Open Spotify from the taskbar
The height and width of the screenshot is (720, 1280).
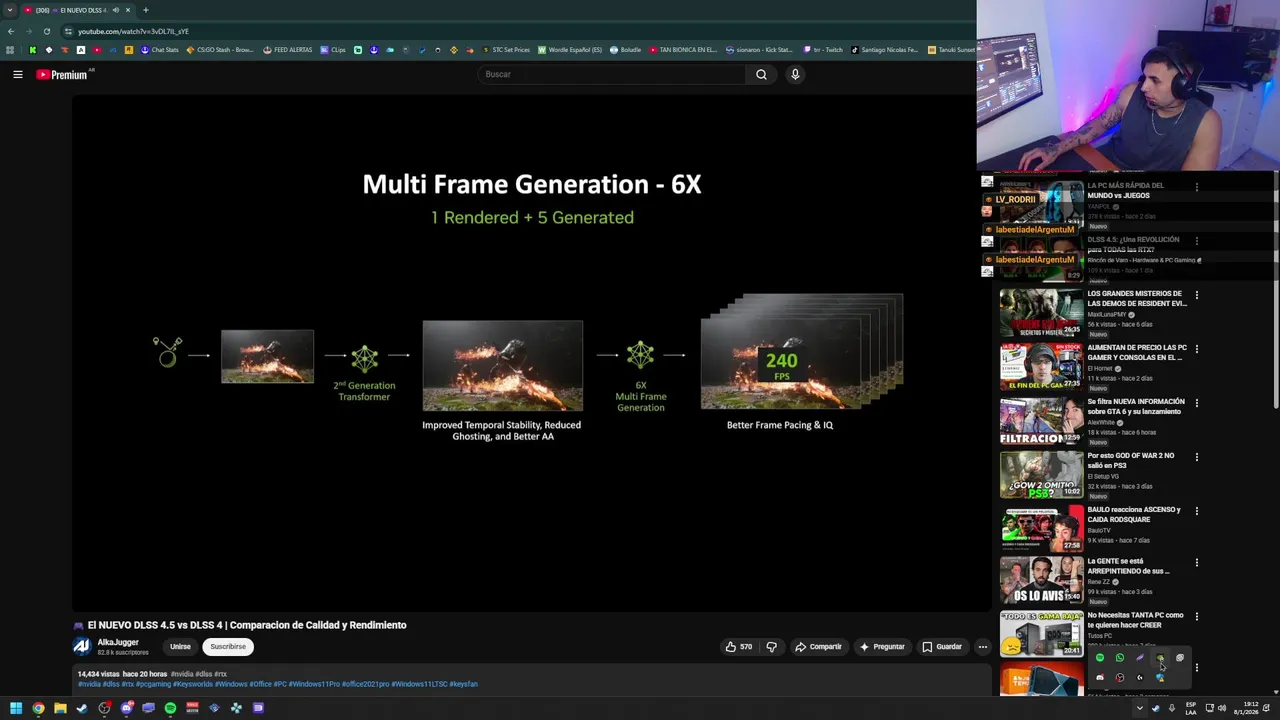(x=170, y=708)
